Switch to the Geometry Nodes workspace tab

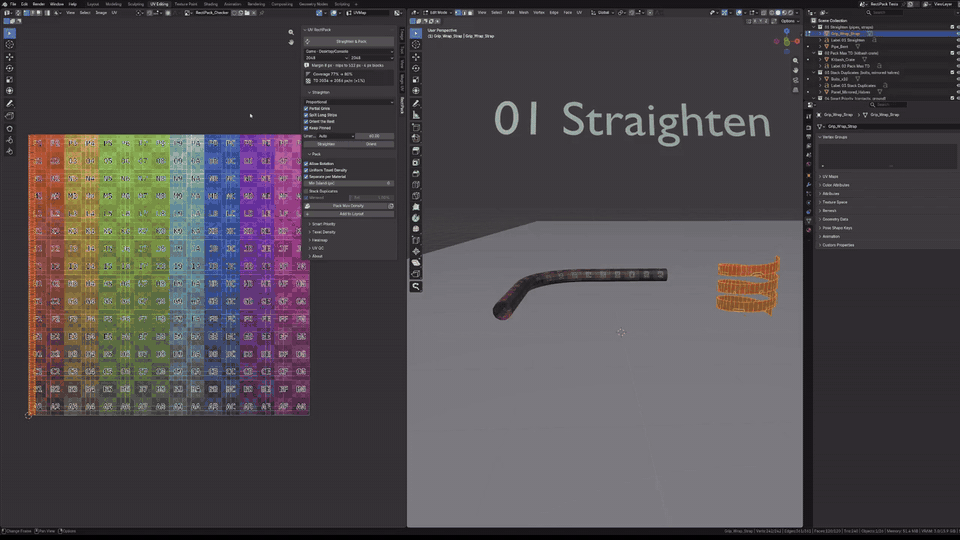313,4
